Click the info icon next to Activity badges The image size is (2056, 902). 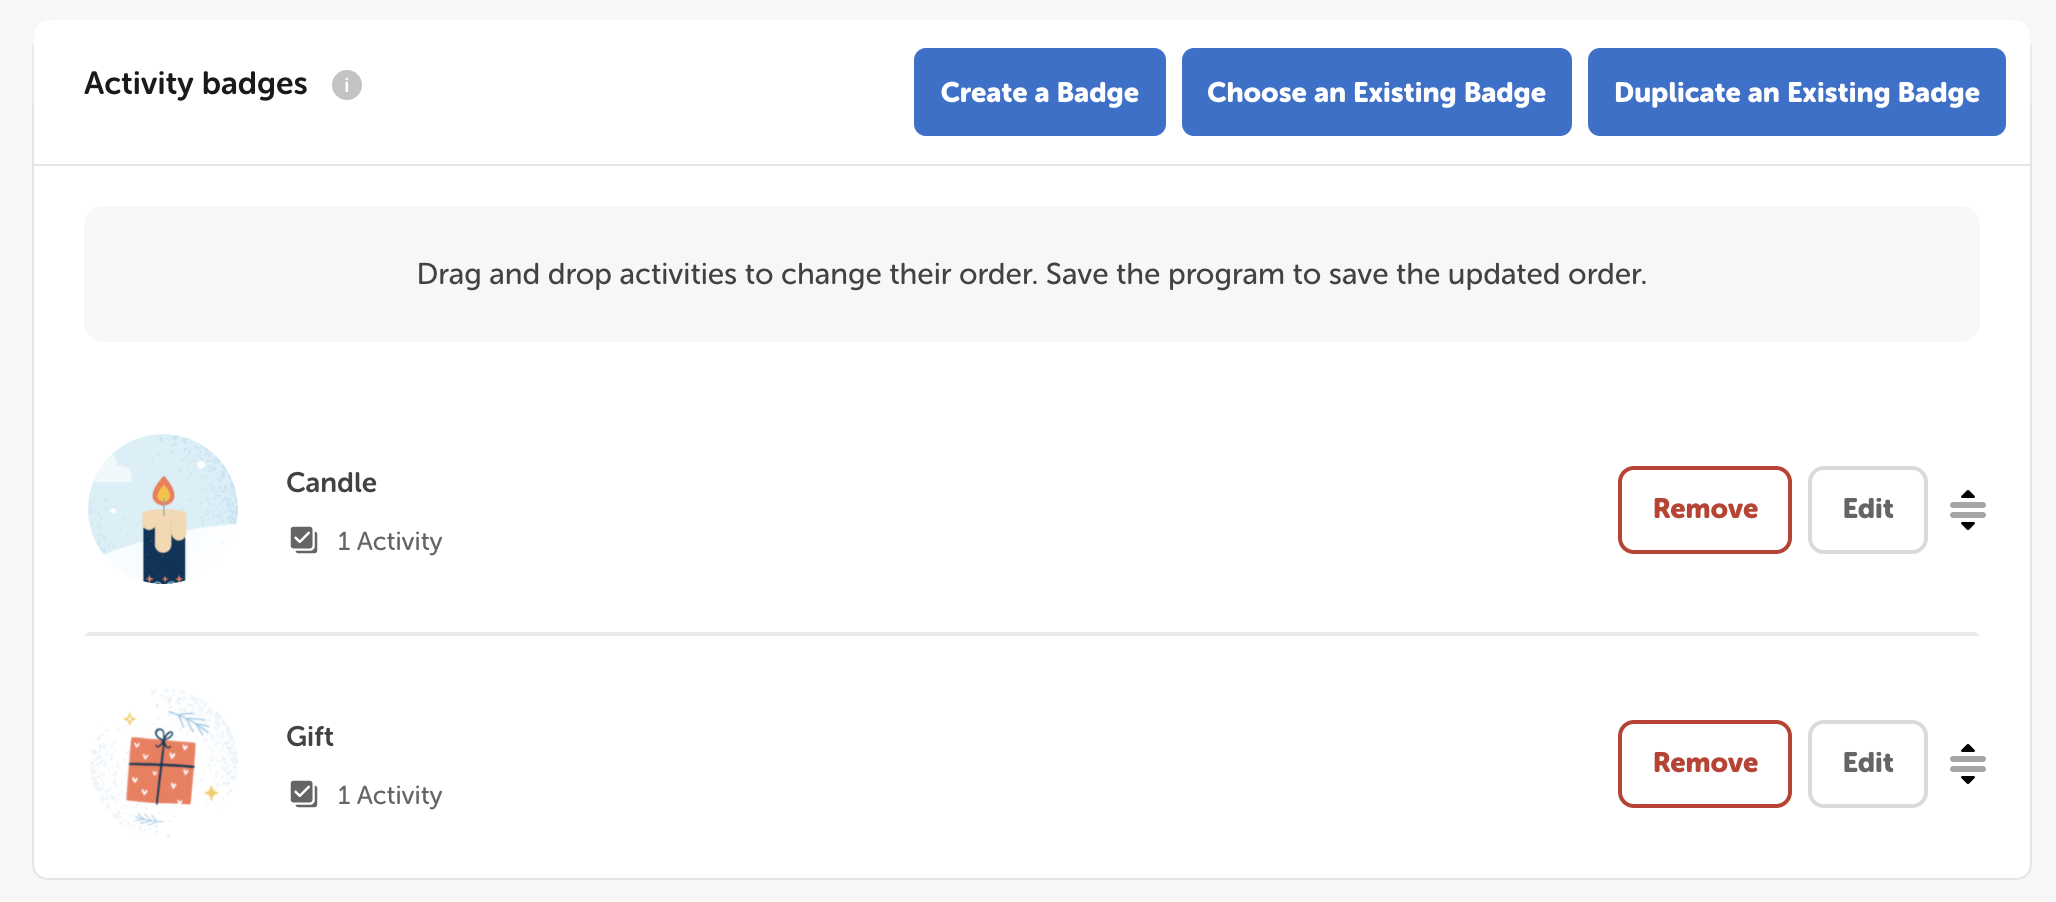click(347, 85)
